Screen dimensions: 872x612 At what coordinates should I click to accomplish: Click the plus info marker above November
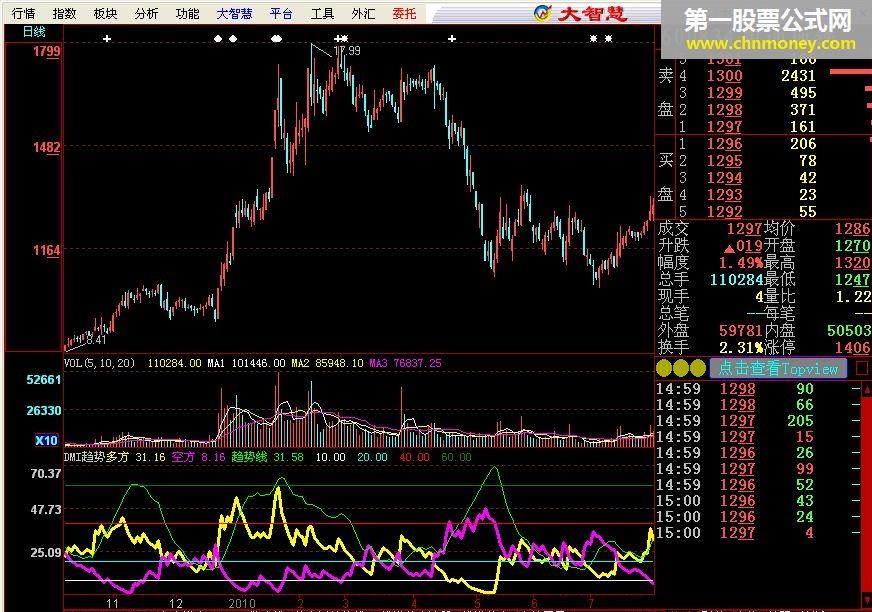pos(107,38)
